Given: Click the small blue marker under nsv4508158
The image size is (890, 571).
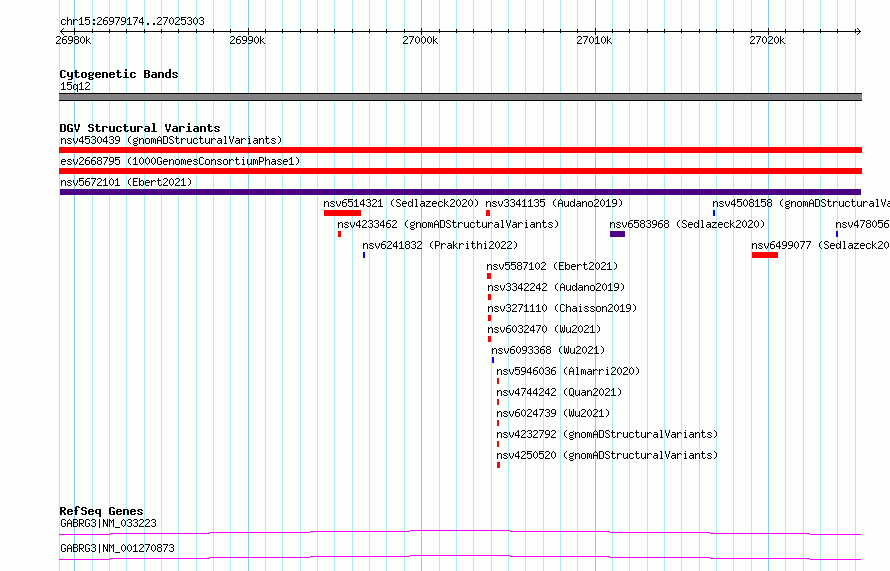Looking at the screenshot, I should coord(714,213).
